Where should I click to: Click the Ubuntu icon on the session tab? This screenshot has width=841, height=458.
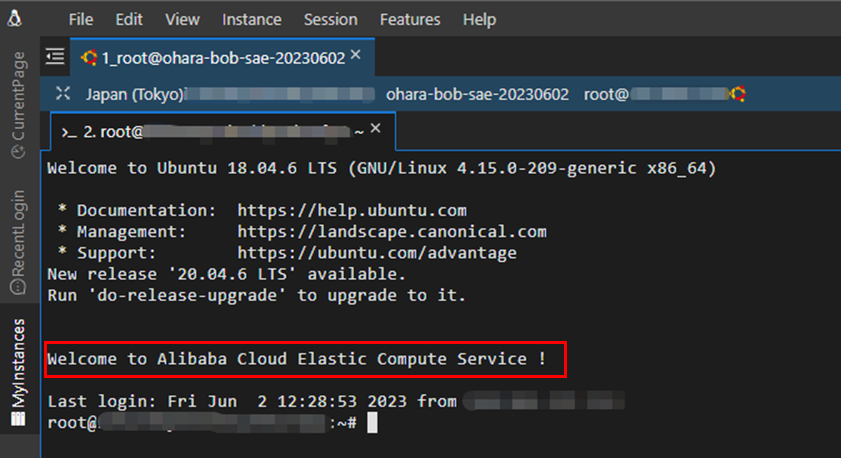pyautogui.click(x=89, y=57)
